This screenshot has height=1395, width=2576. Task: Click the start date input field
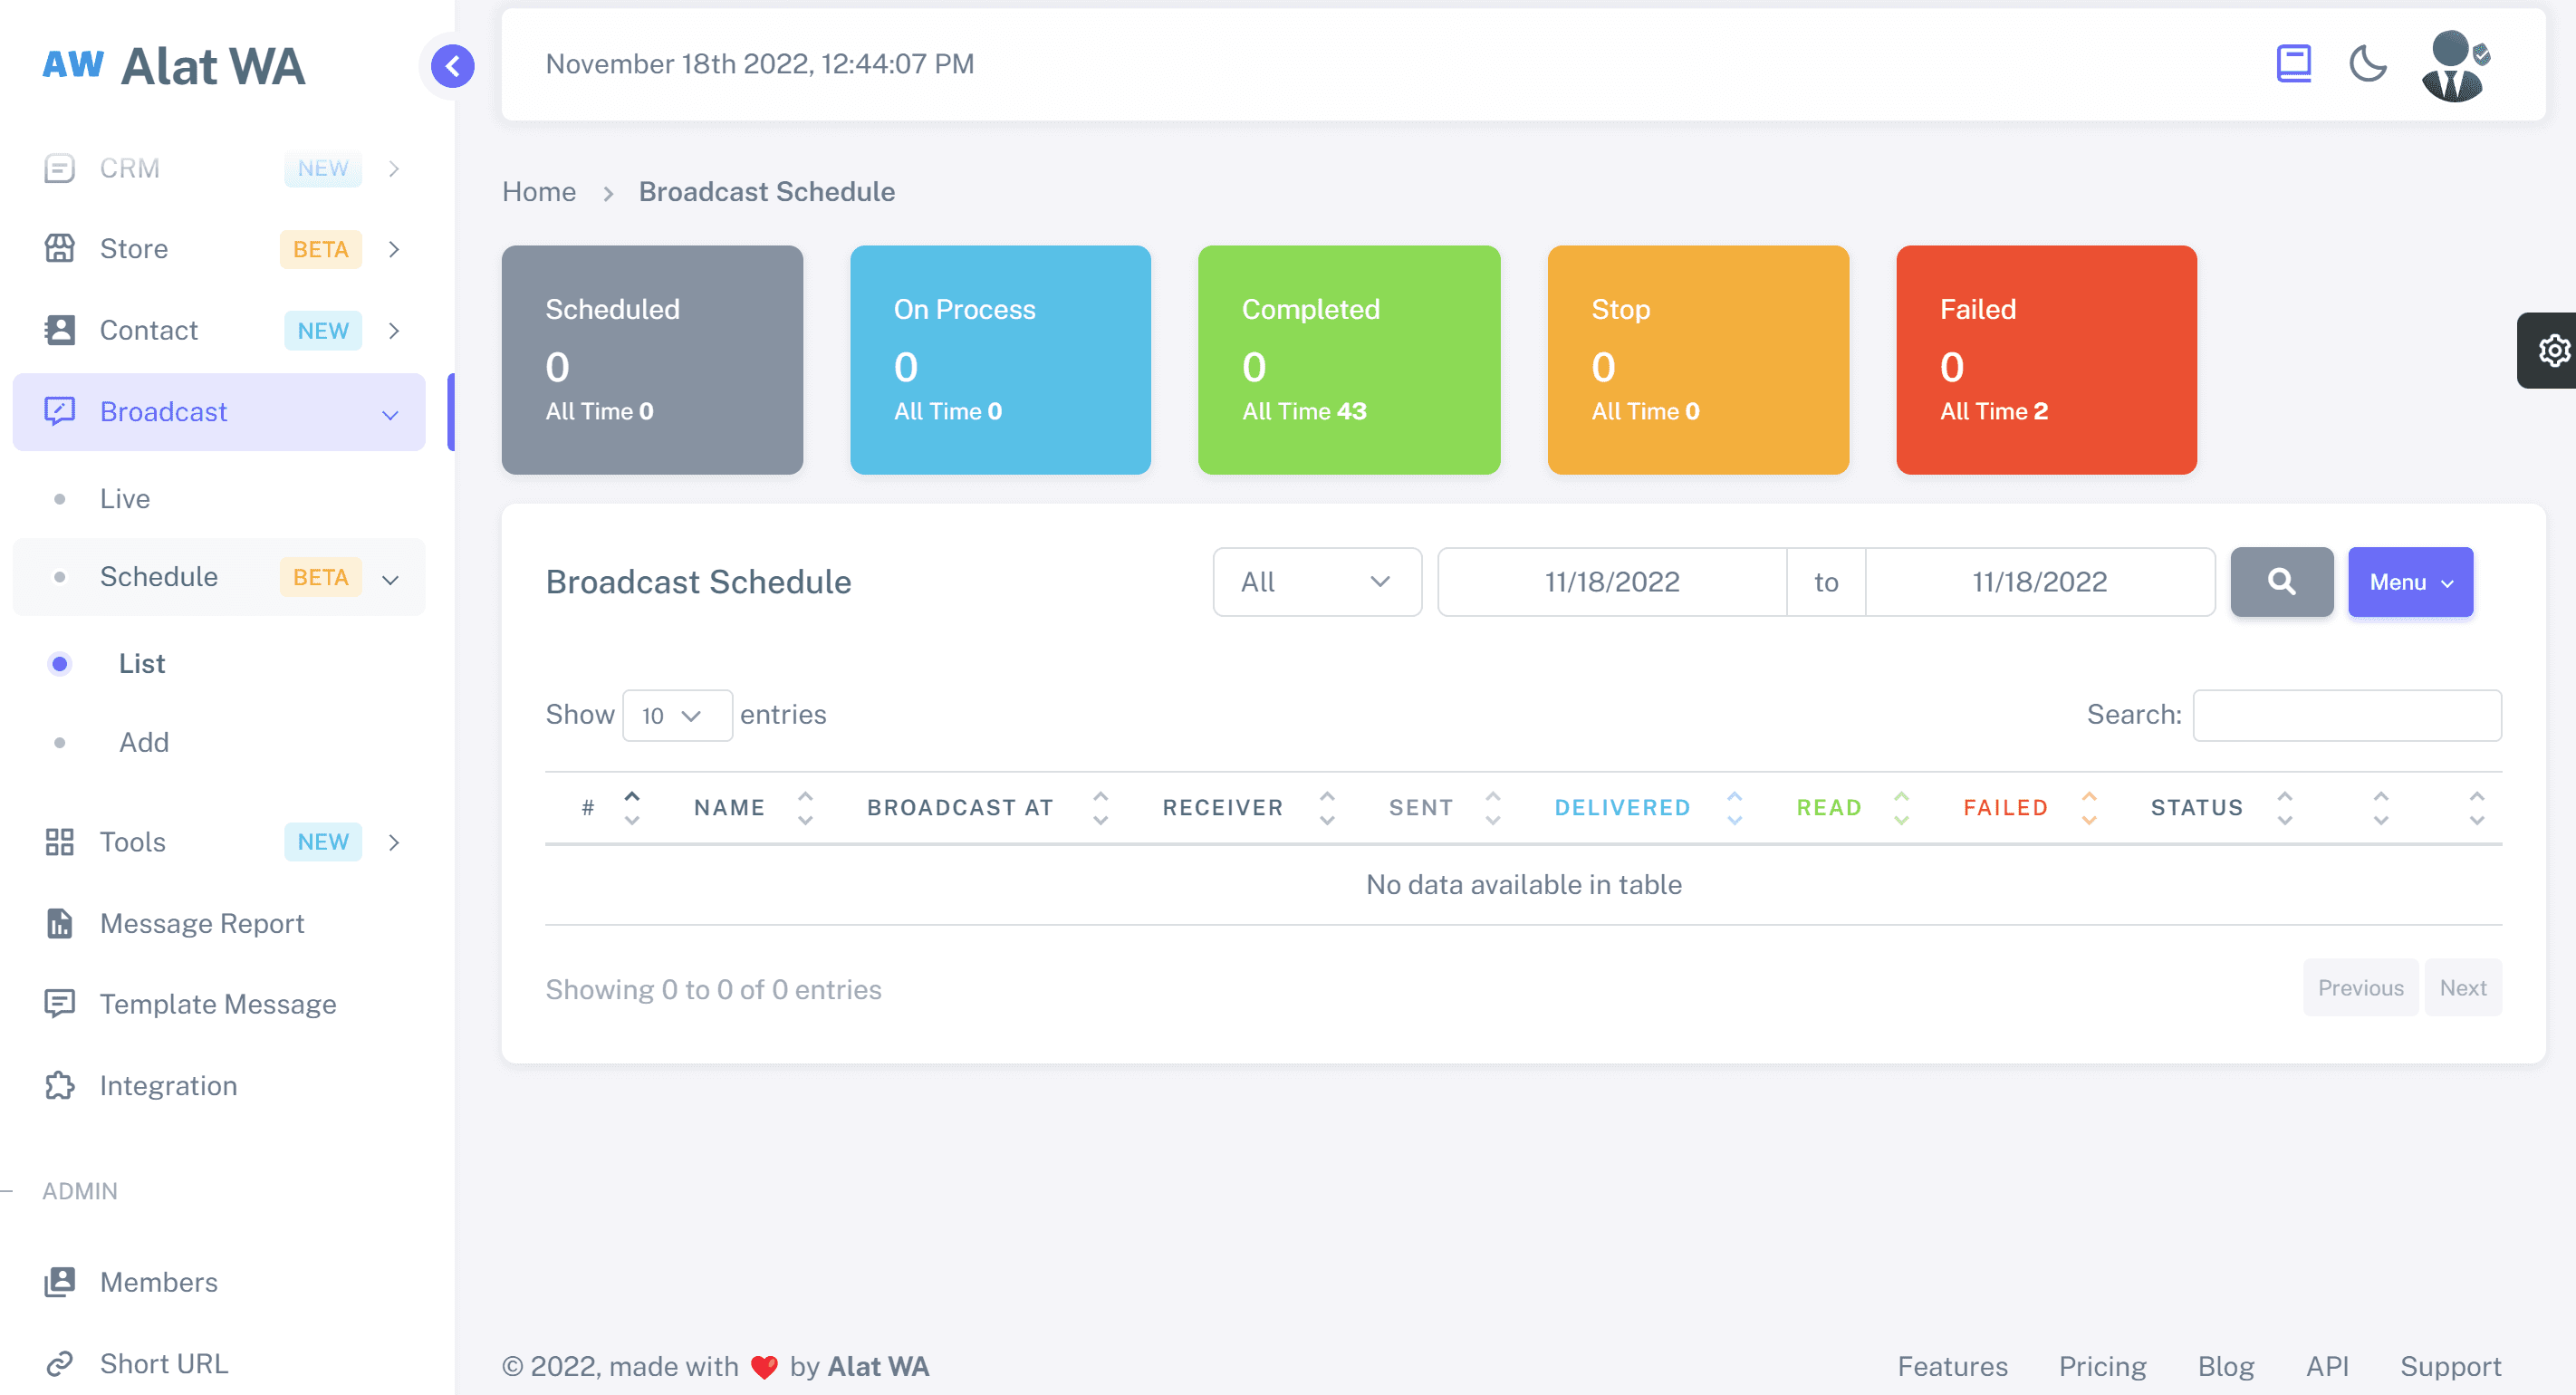(1611, 581)
